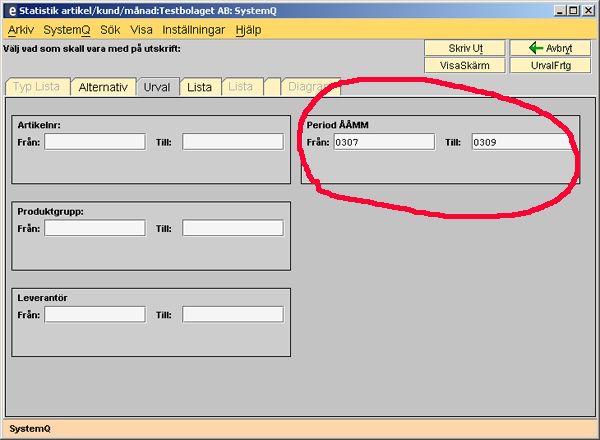Click the Leverantör Från text box
This screenshot has height=440, width=600.
click(94, 314)
